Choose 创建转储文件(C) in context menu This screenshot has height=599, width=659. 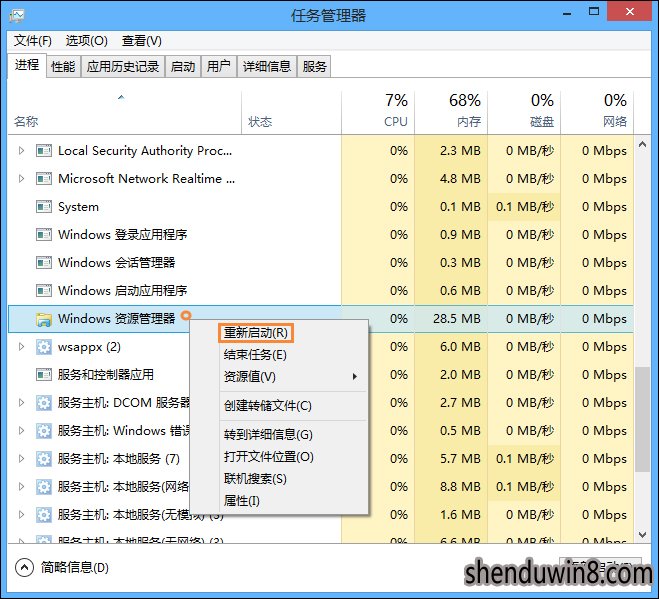pos(268,406)
